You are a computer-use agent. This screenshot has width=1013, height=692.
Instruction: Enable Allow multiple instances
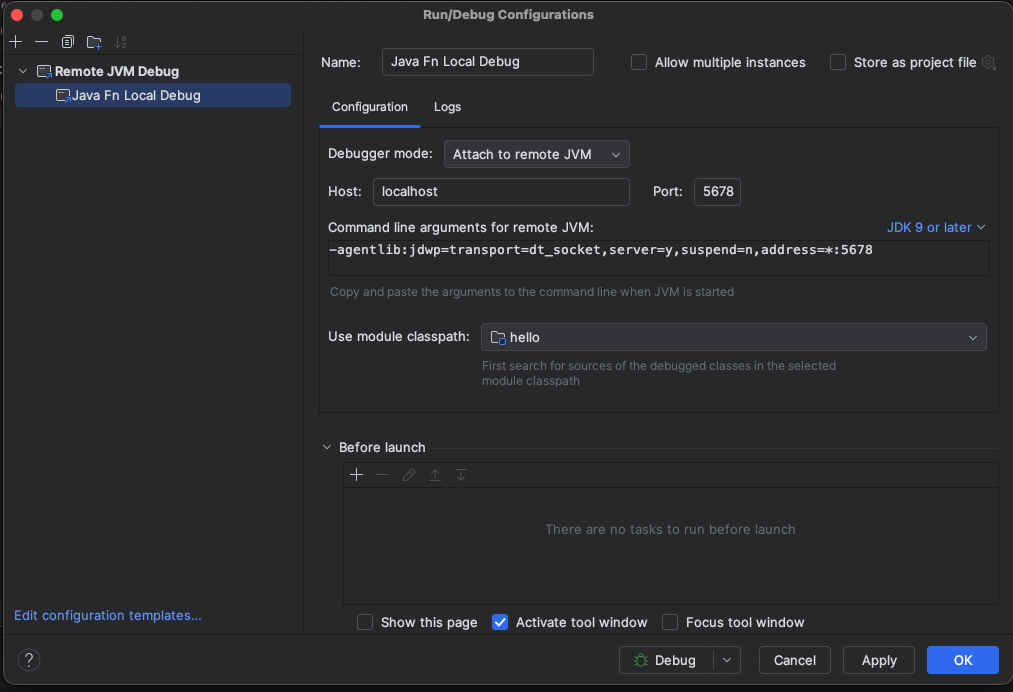(639, 62)
